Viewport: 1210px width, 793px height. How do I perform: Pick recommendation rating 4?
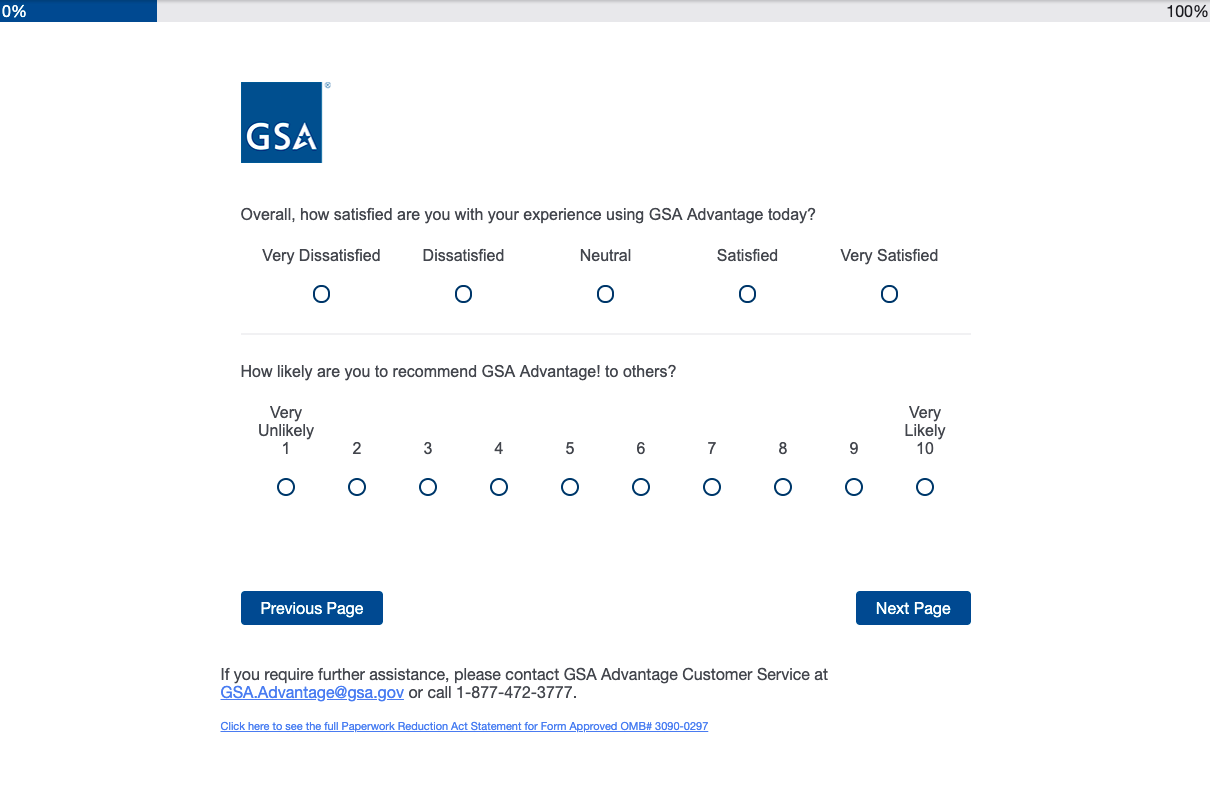tap(499, 487)
